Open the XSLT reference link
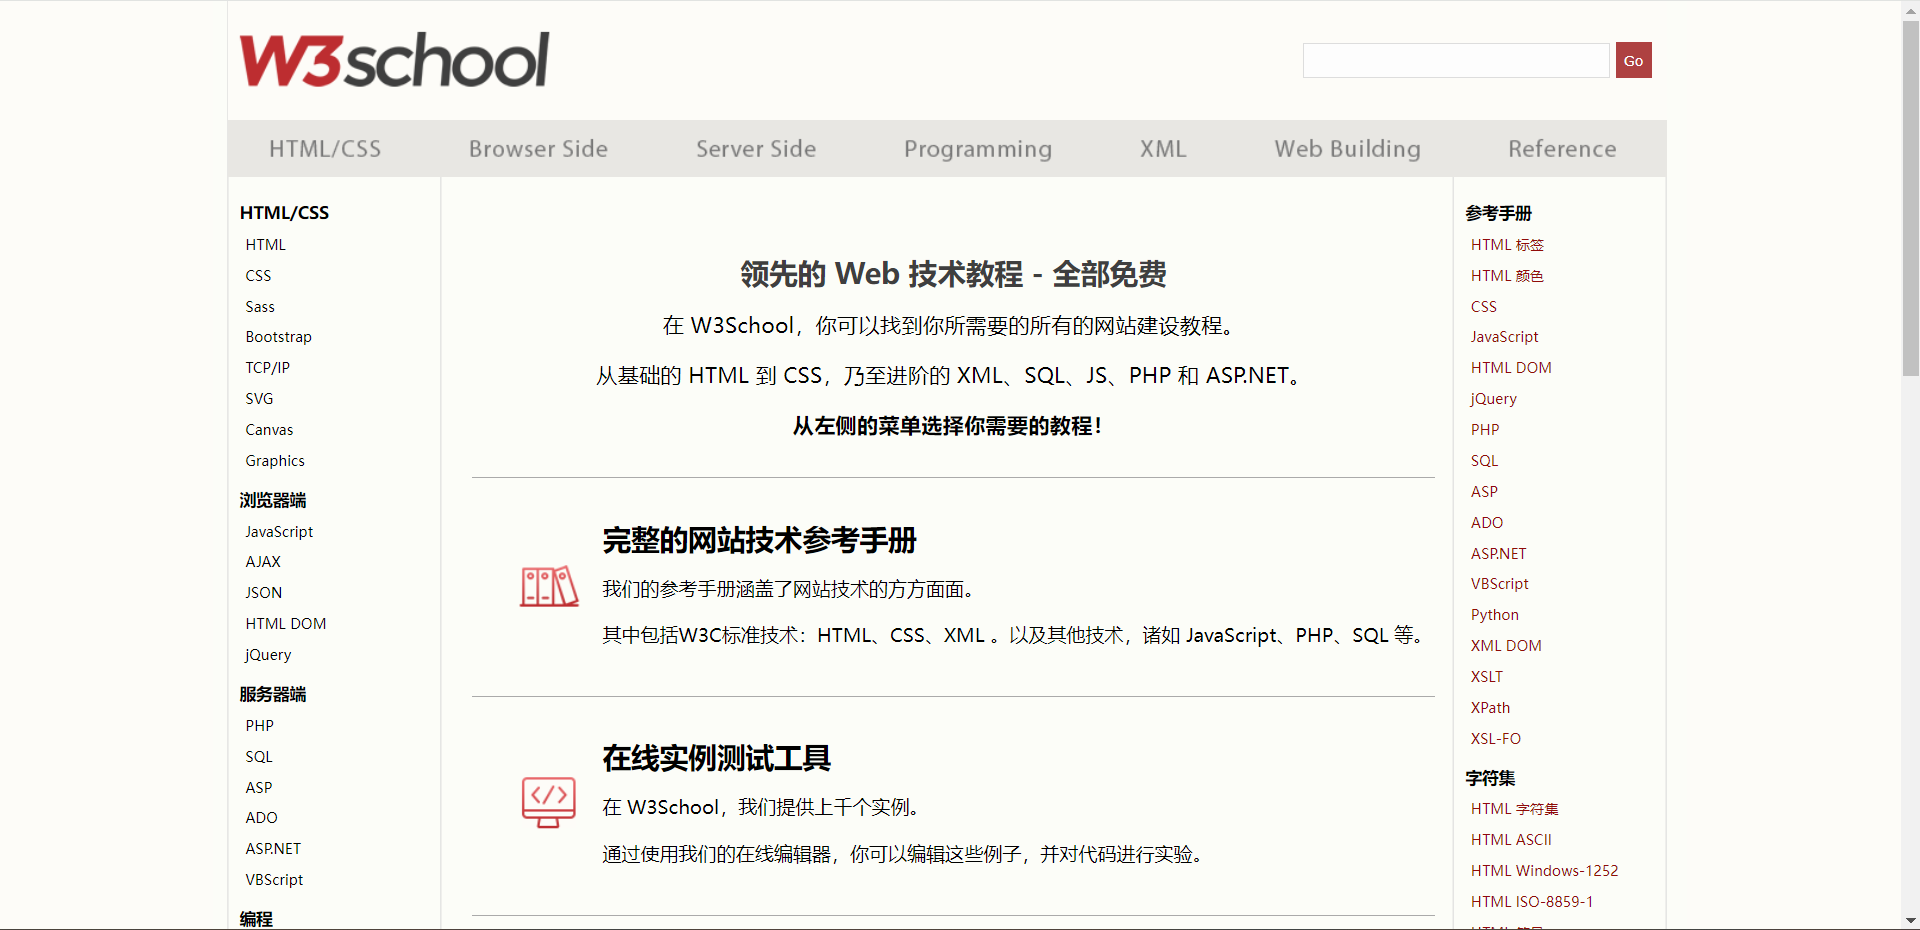 click(x=1487, y=677)
